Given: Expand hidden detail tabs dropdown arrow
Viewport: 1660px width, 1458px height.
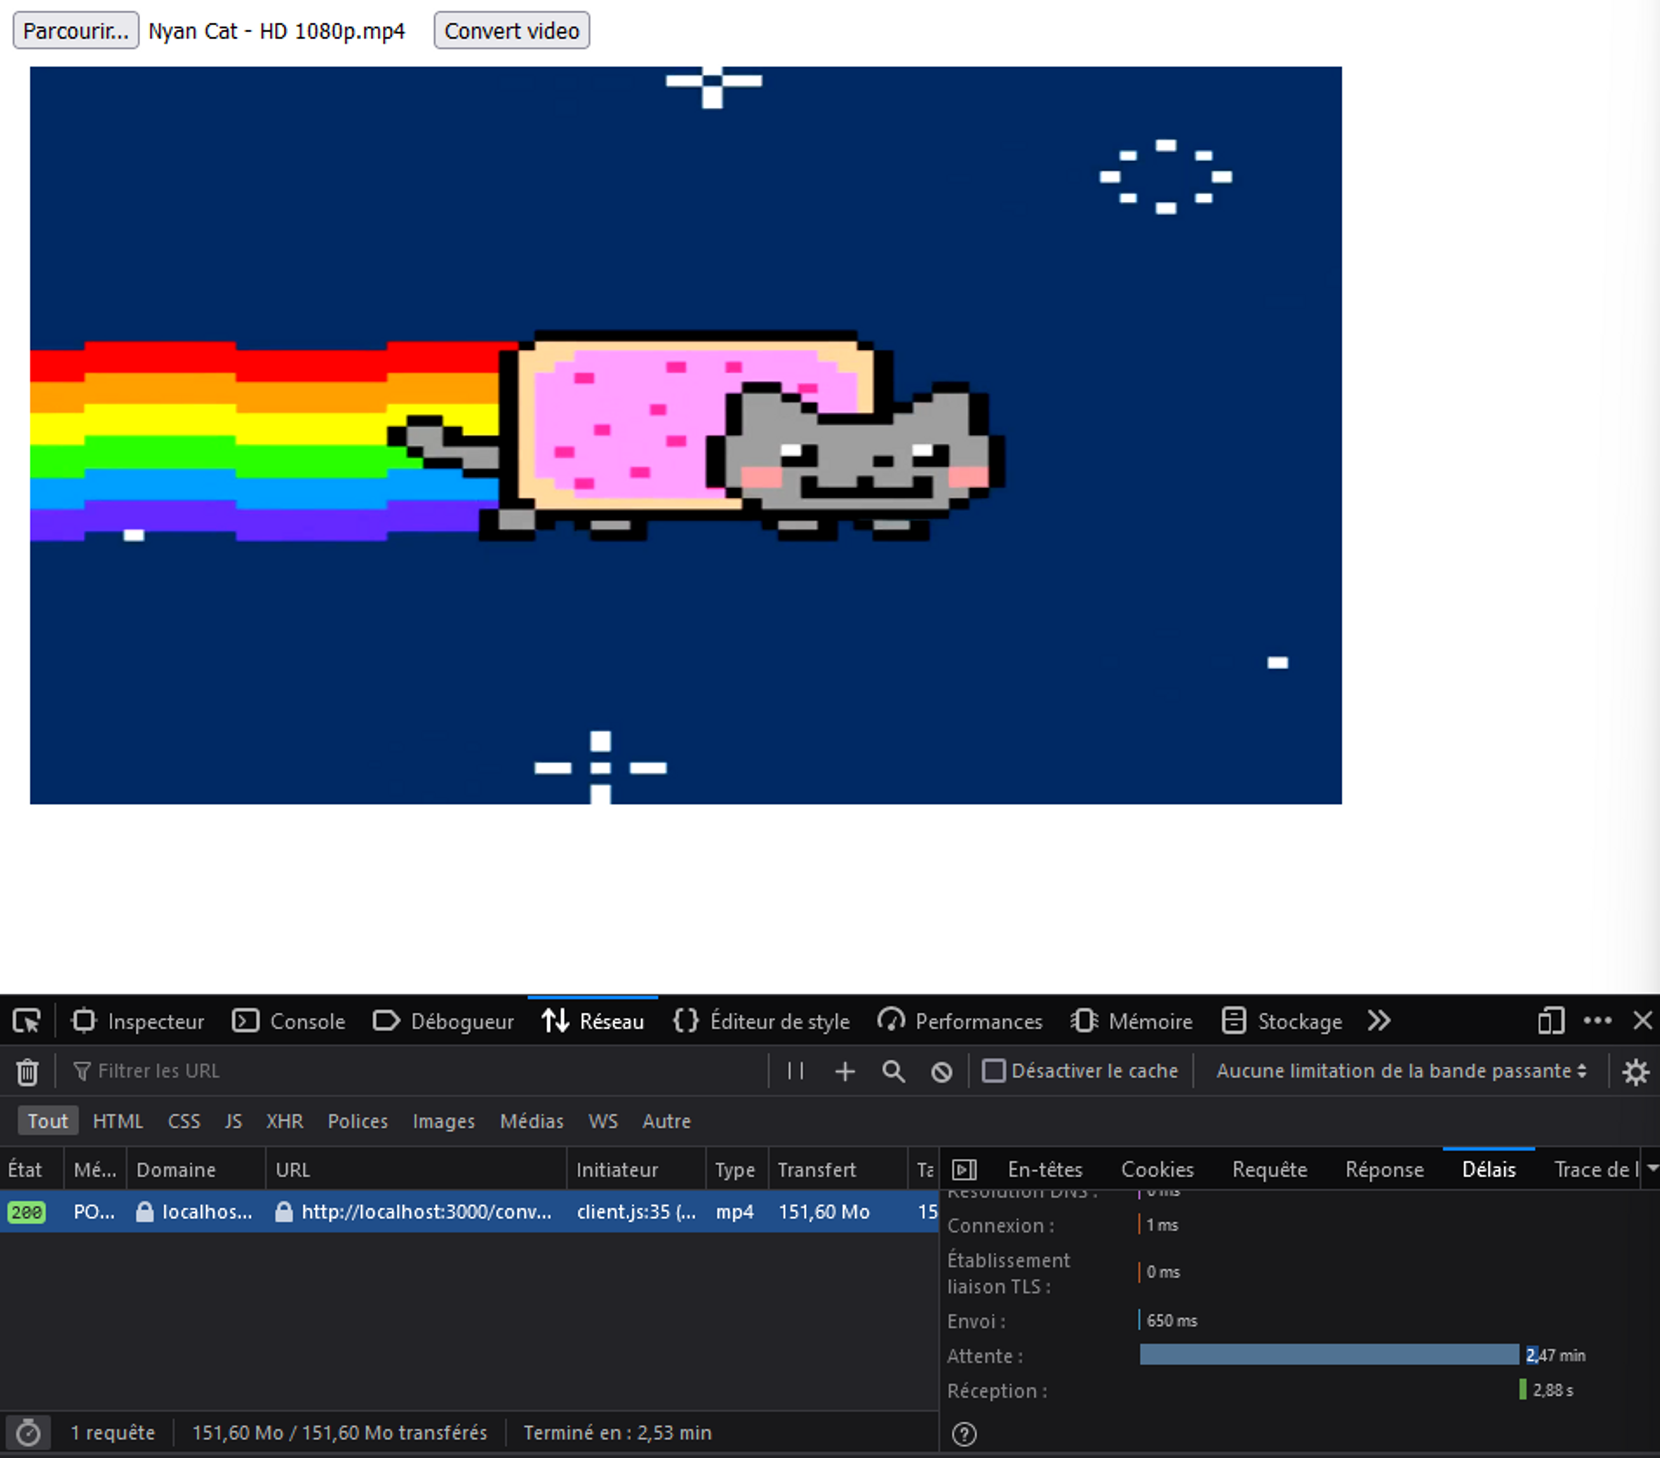Looking at the screenshot, I should click(x=1651, y=1169).
